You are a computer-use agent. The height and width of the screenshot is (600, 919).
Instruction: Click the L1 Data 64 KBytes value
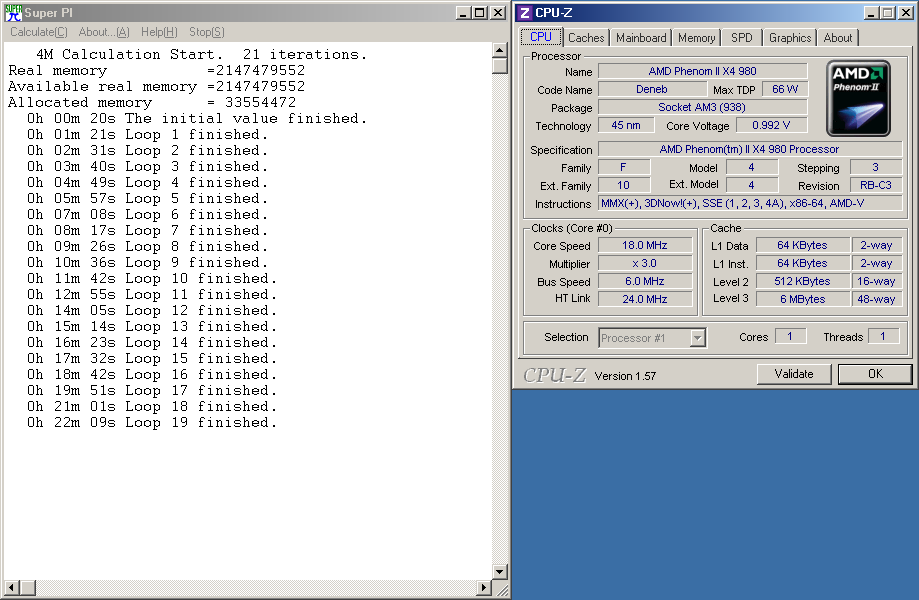point(802,245)
